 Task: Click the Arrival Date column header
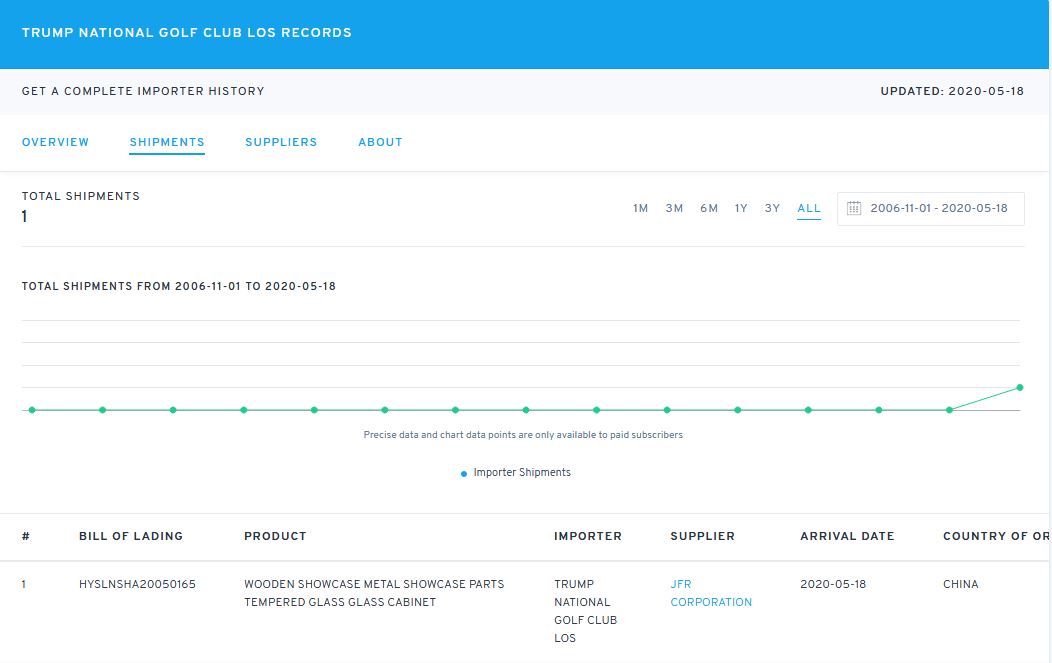click(847, 536)
